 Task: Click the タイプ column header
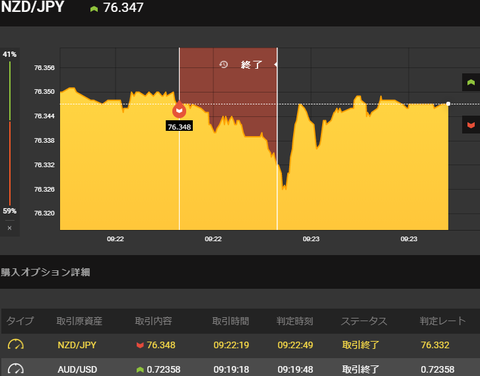tap(20, 321)
